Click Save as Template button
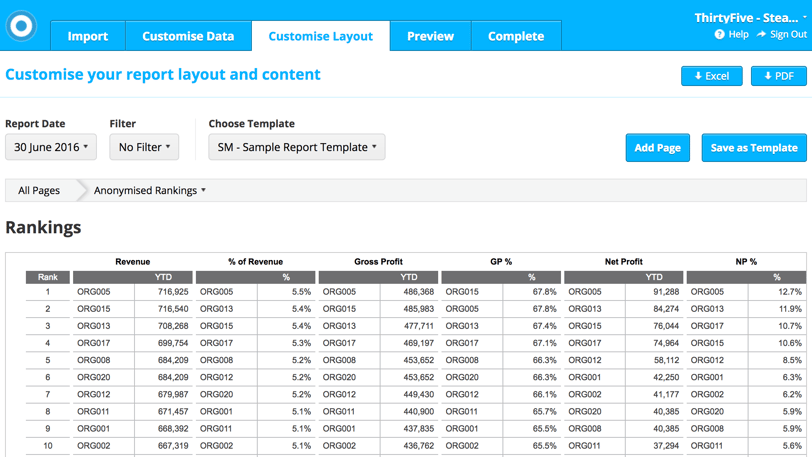This screenshot has width=812, height=457. pyautogui.click(x=754, y=148)
